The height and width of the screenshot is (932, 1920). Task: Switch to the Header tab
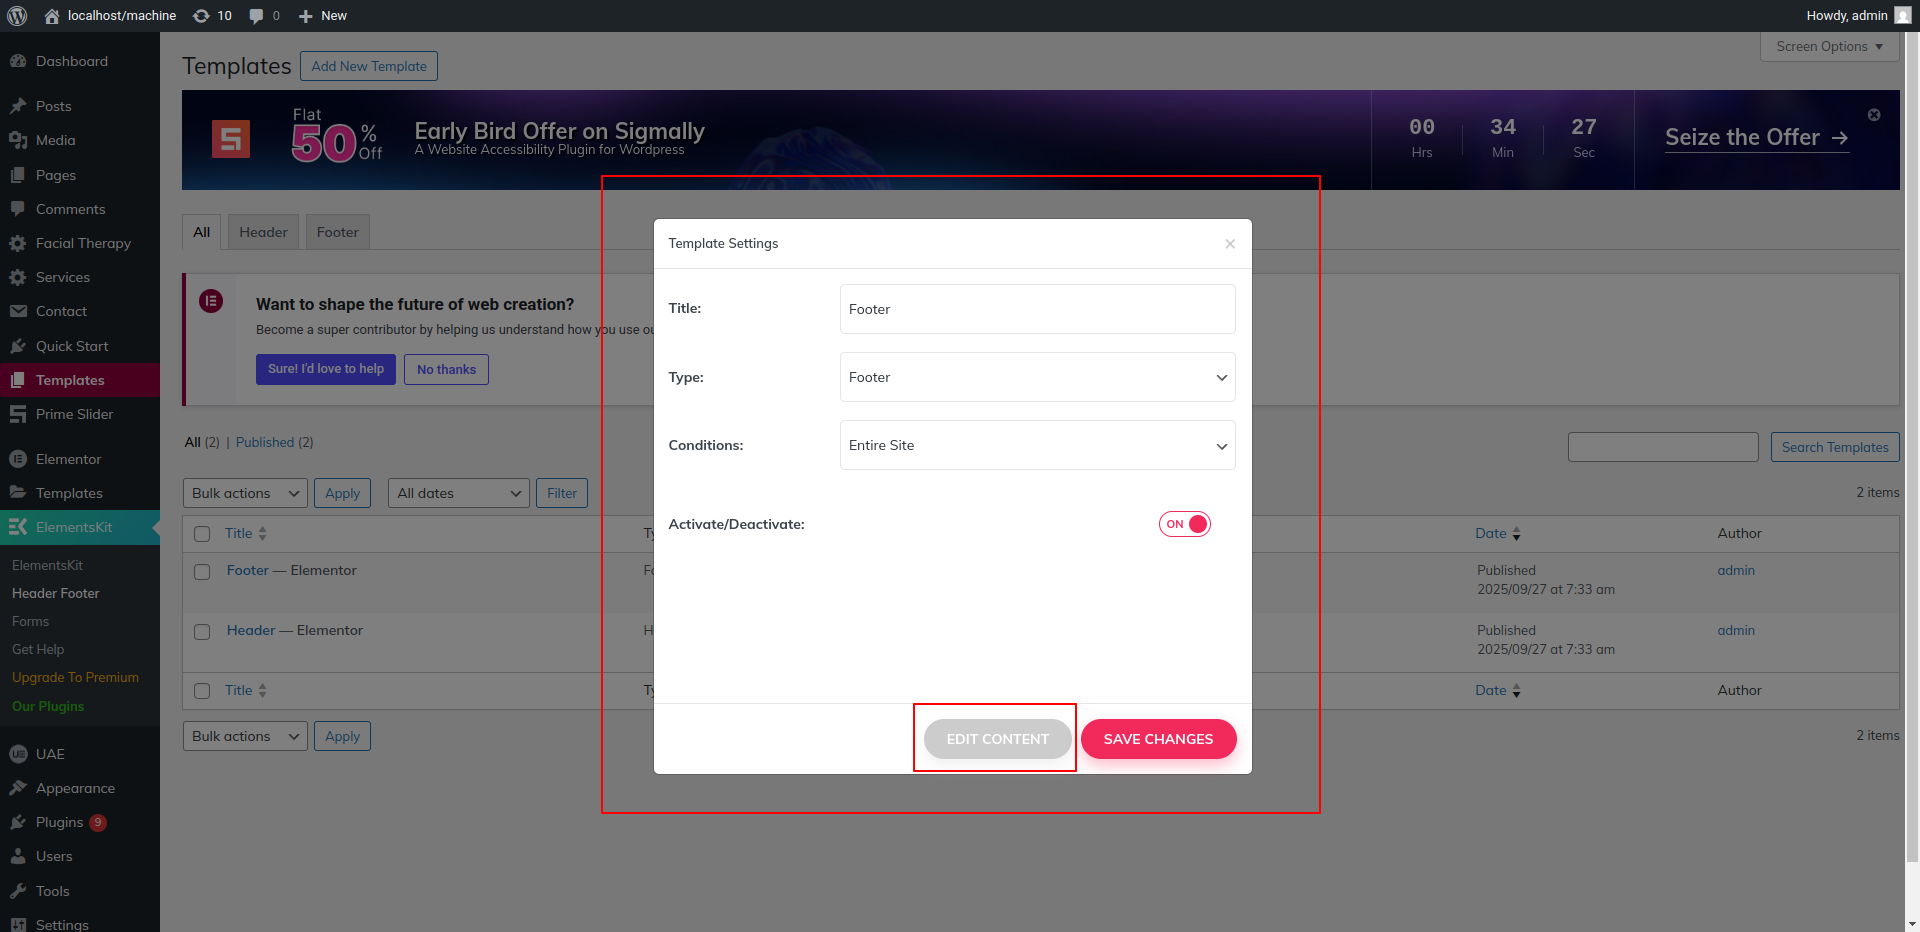click(263, 232)
